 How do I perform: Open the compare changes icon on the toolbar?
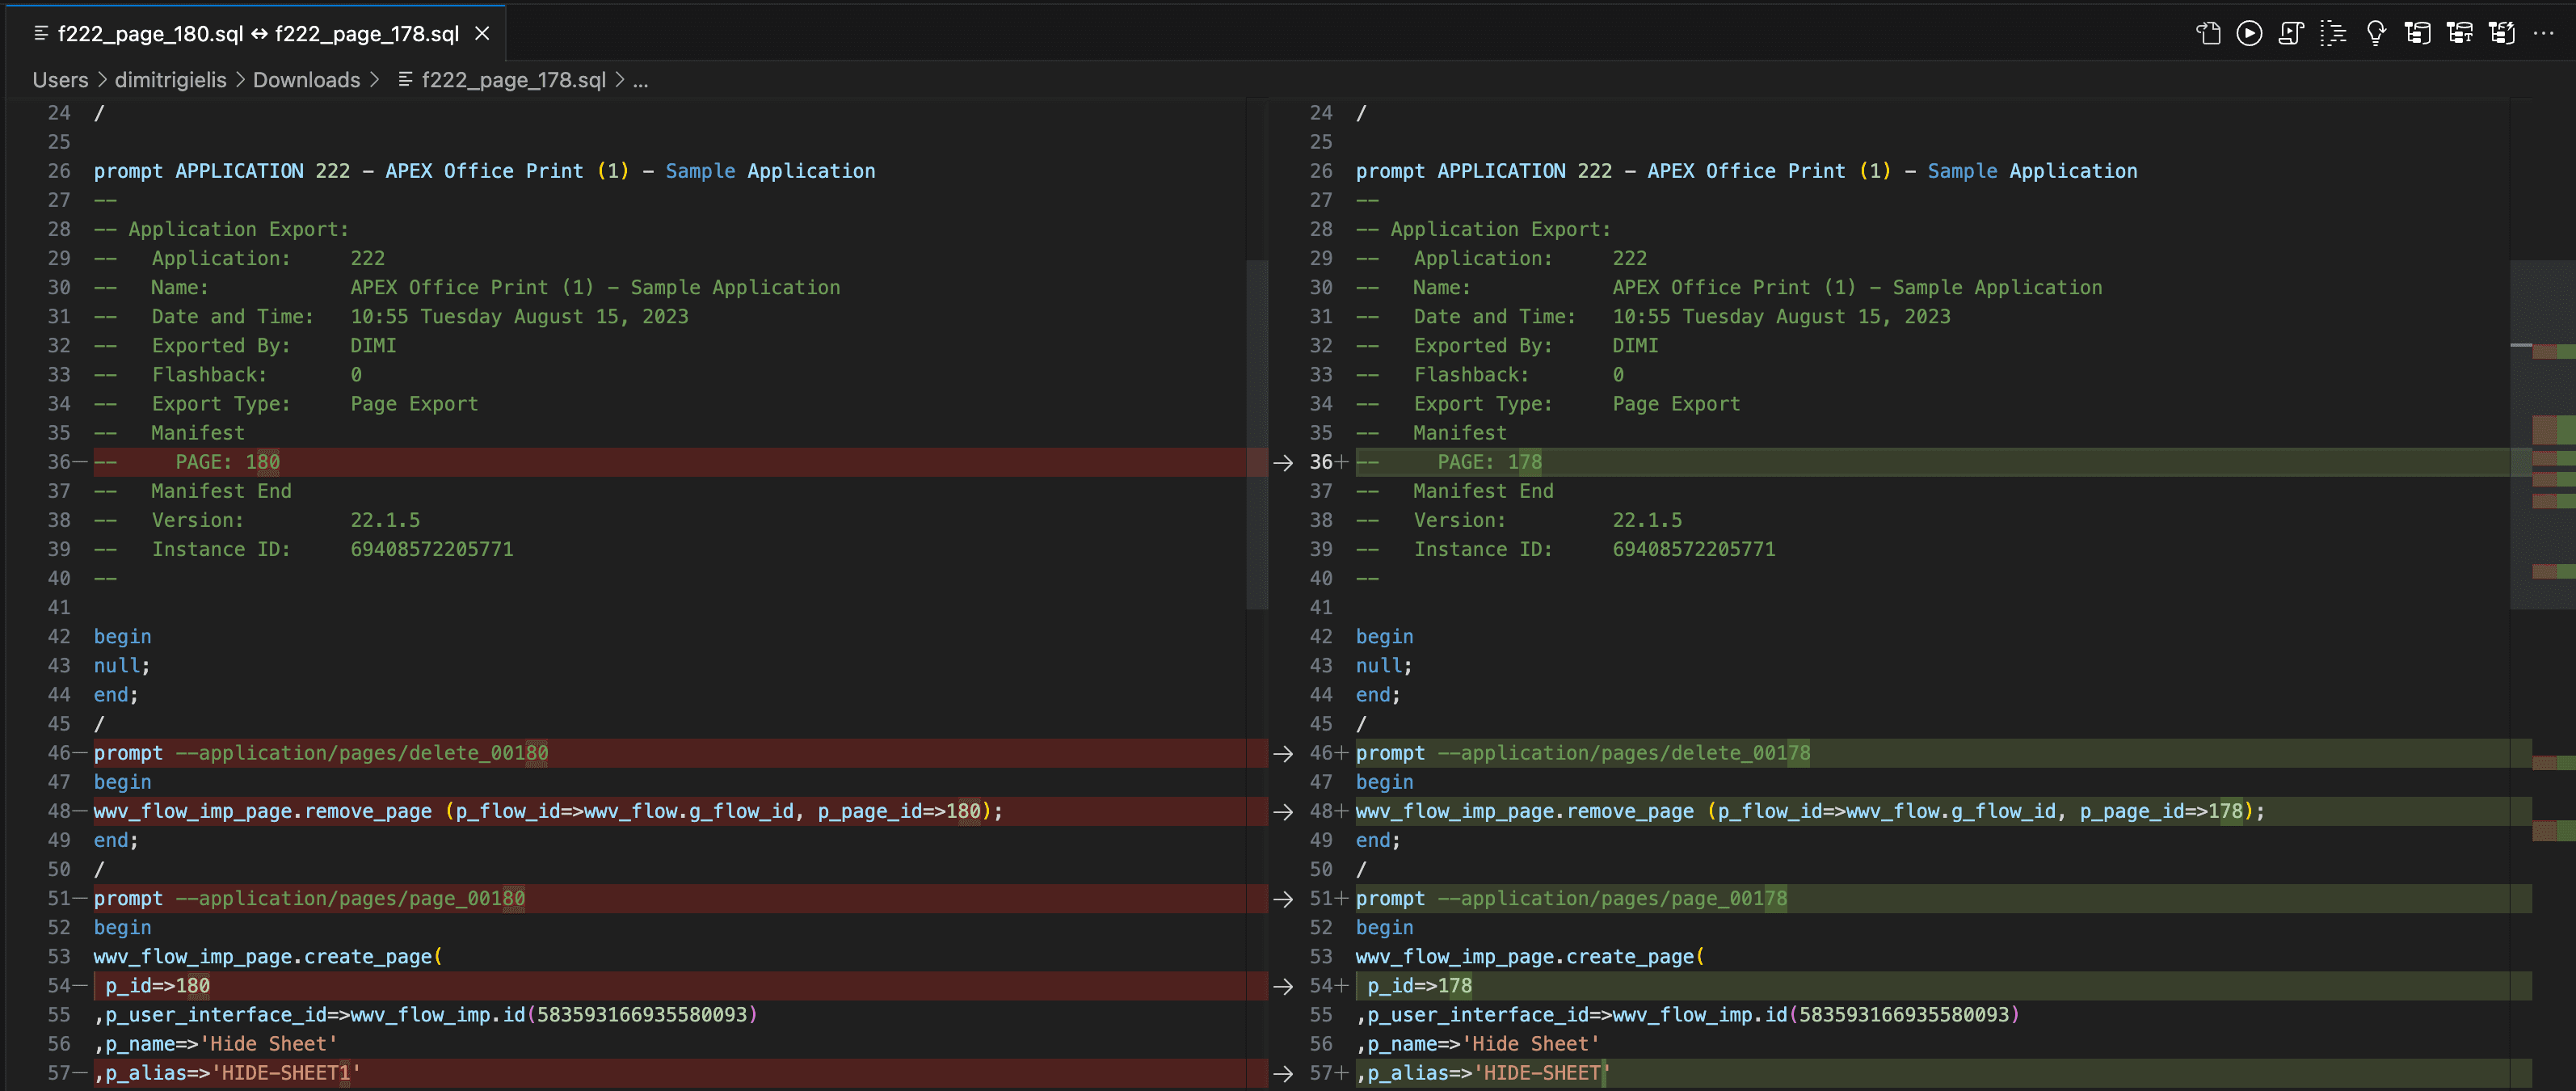(2208, 33)
